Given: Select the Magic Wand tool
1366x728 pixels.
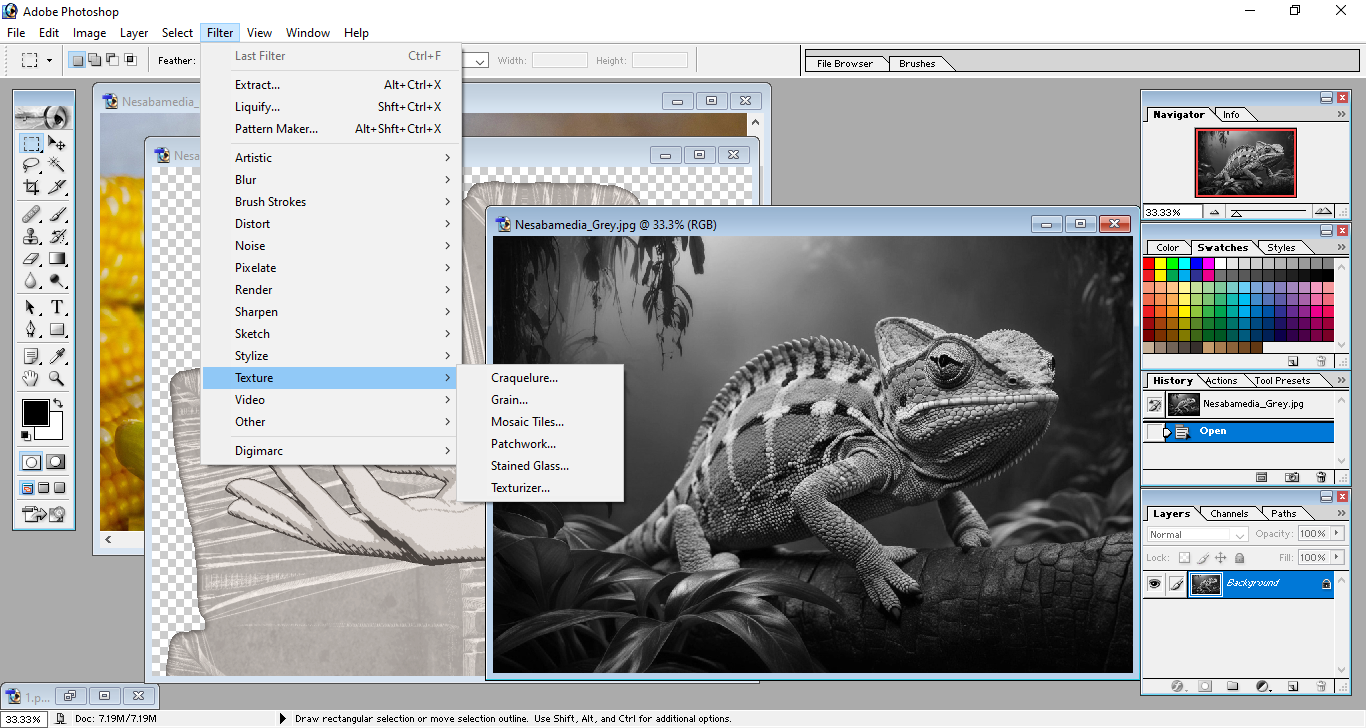Looking at the screenshot, I should click(x=57, y=165).
